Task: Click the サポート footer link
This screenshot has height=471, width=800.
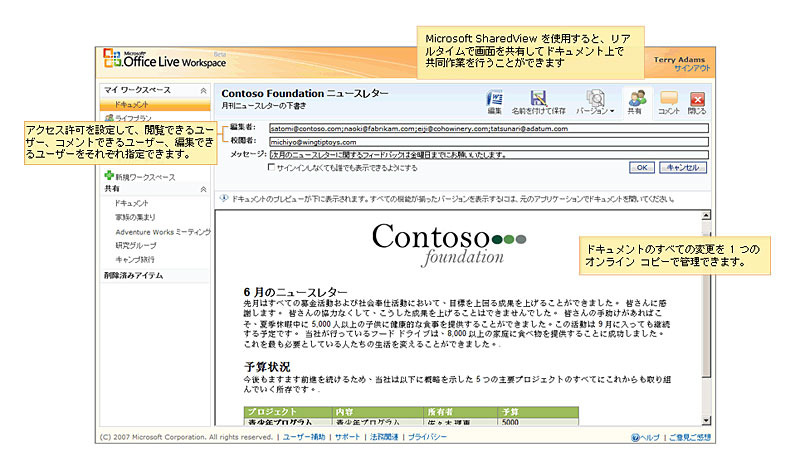Action: coord(347,437)
